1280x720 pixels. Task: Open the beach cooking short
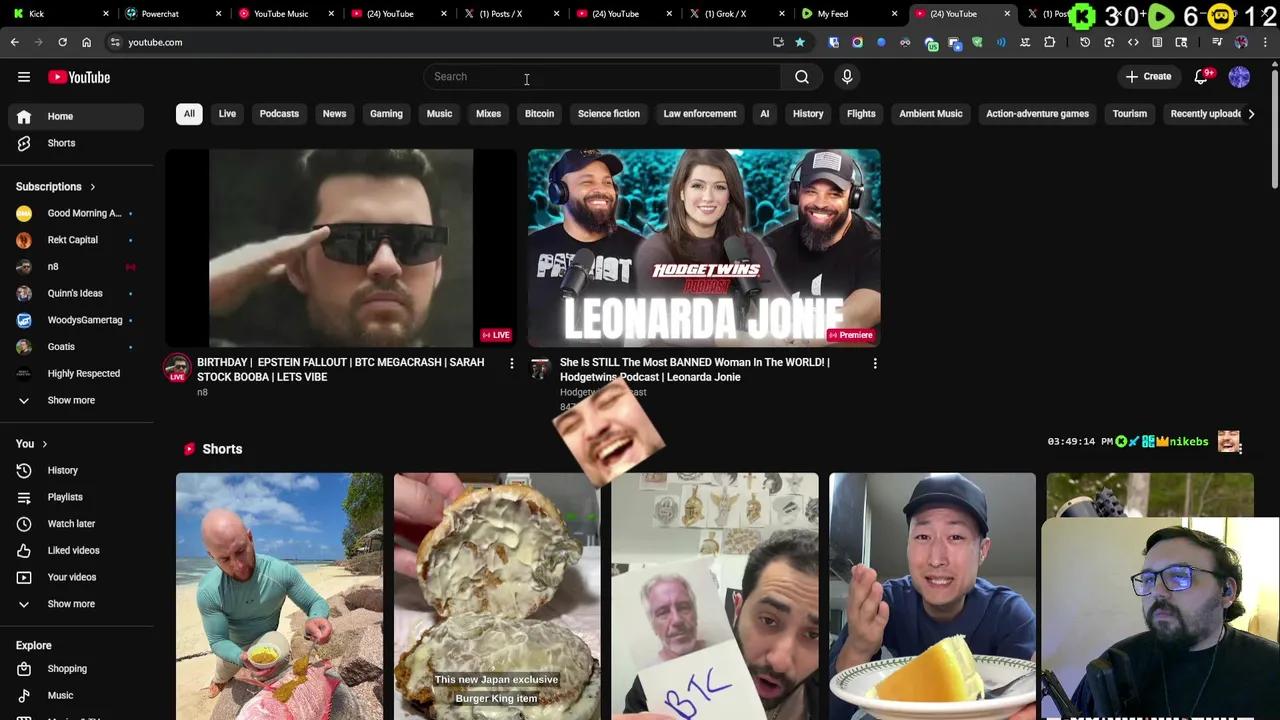point(279,596)
